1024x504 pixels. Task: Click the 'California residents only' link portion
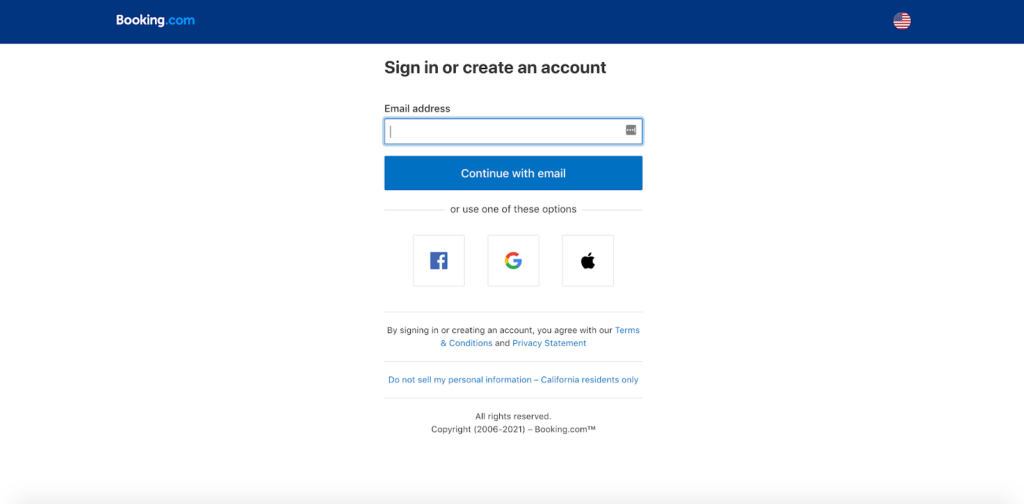click(590, 379)
